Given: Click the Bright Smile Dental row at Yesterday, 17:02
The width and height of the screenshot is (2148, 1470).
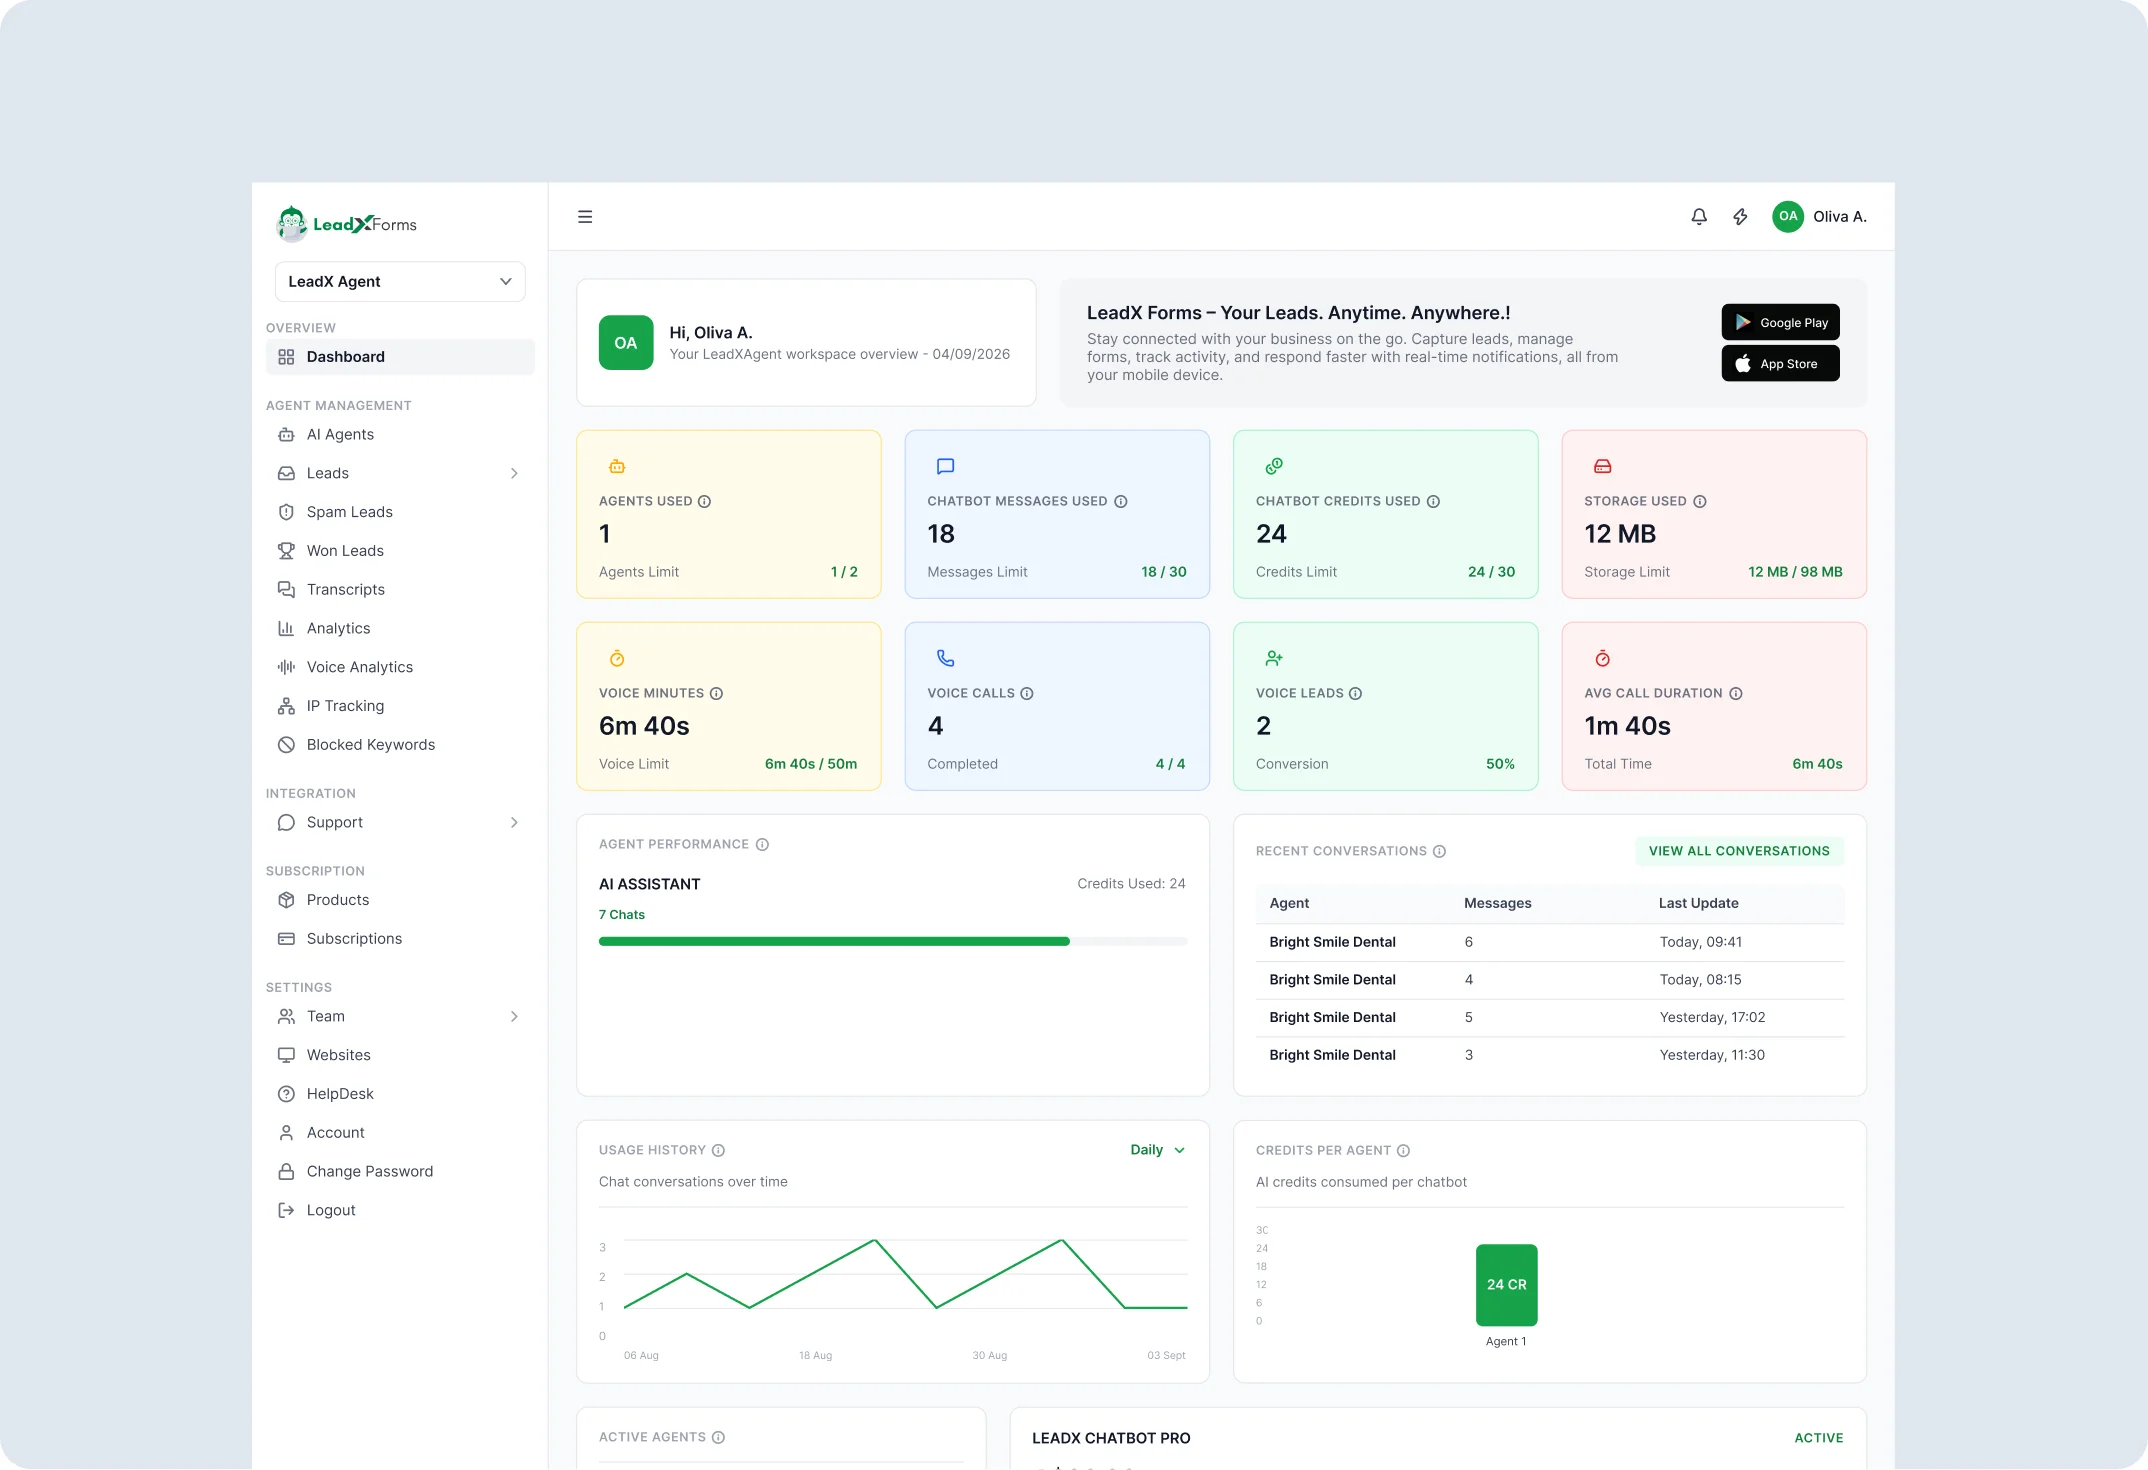Looking at the screenshot, I should tap(1550, 1017).
